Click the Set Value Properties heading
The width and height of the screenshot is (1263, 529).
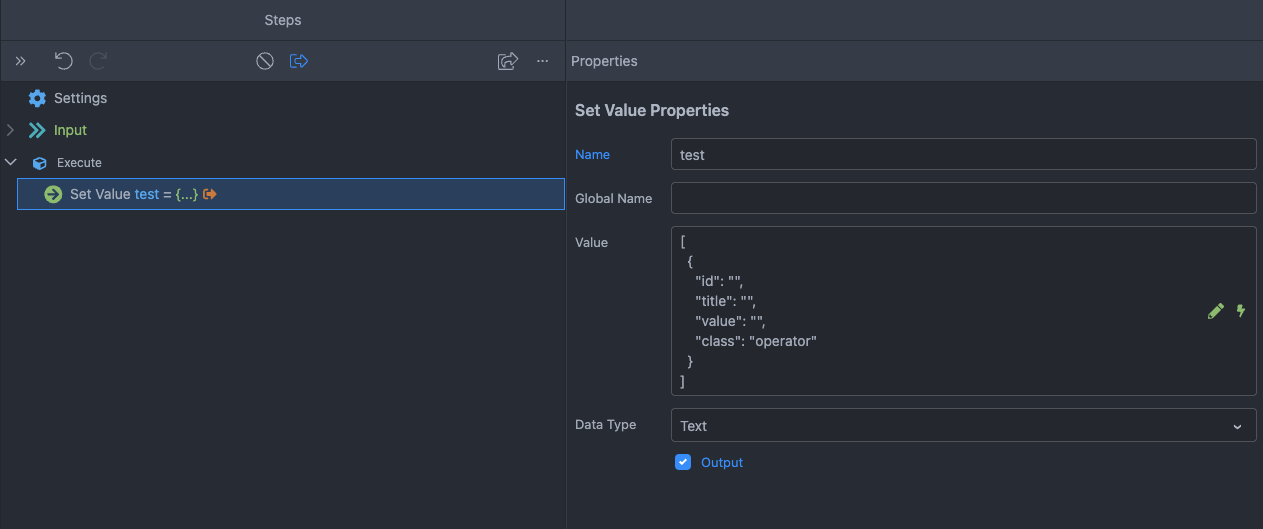coord(652,110)
